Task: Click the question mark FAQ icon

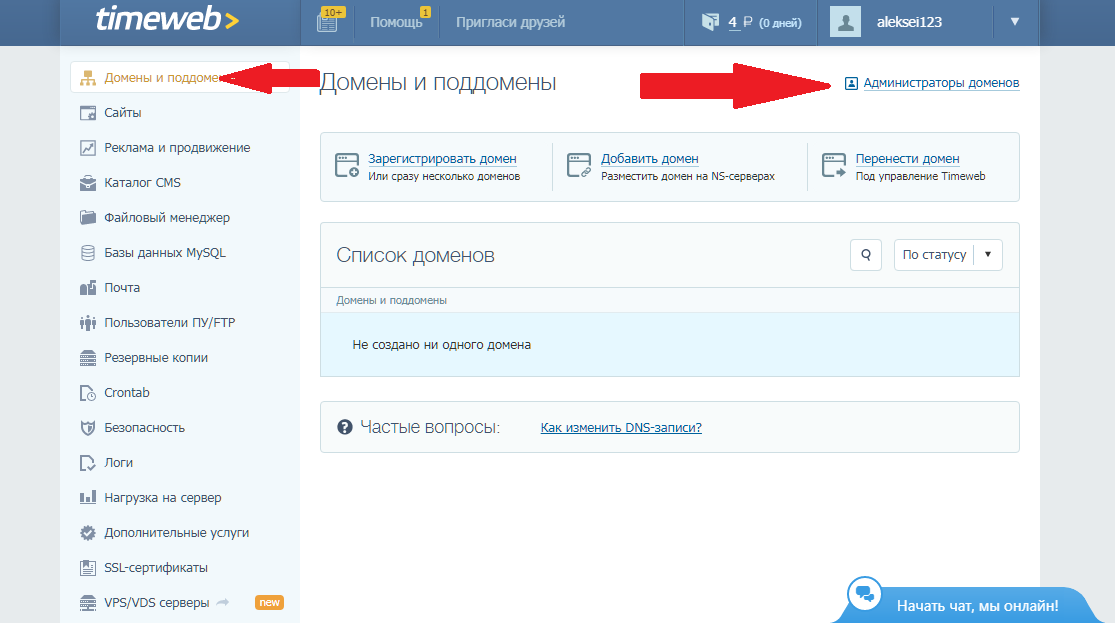Action: point(345,427)
